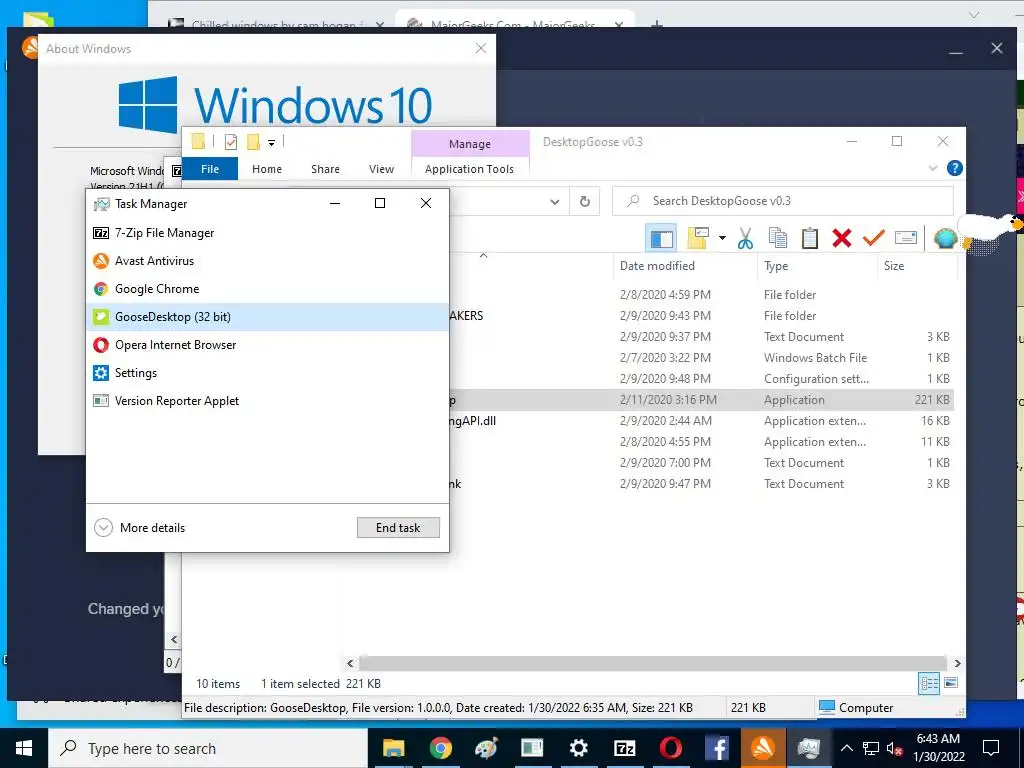Click the scissors Cut icon

[745, 238]
